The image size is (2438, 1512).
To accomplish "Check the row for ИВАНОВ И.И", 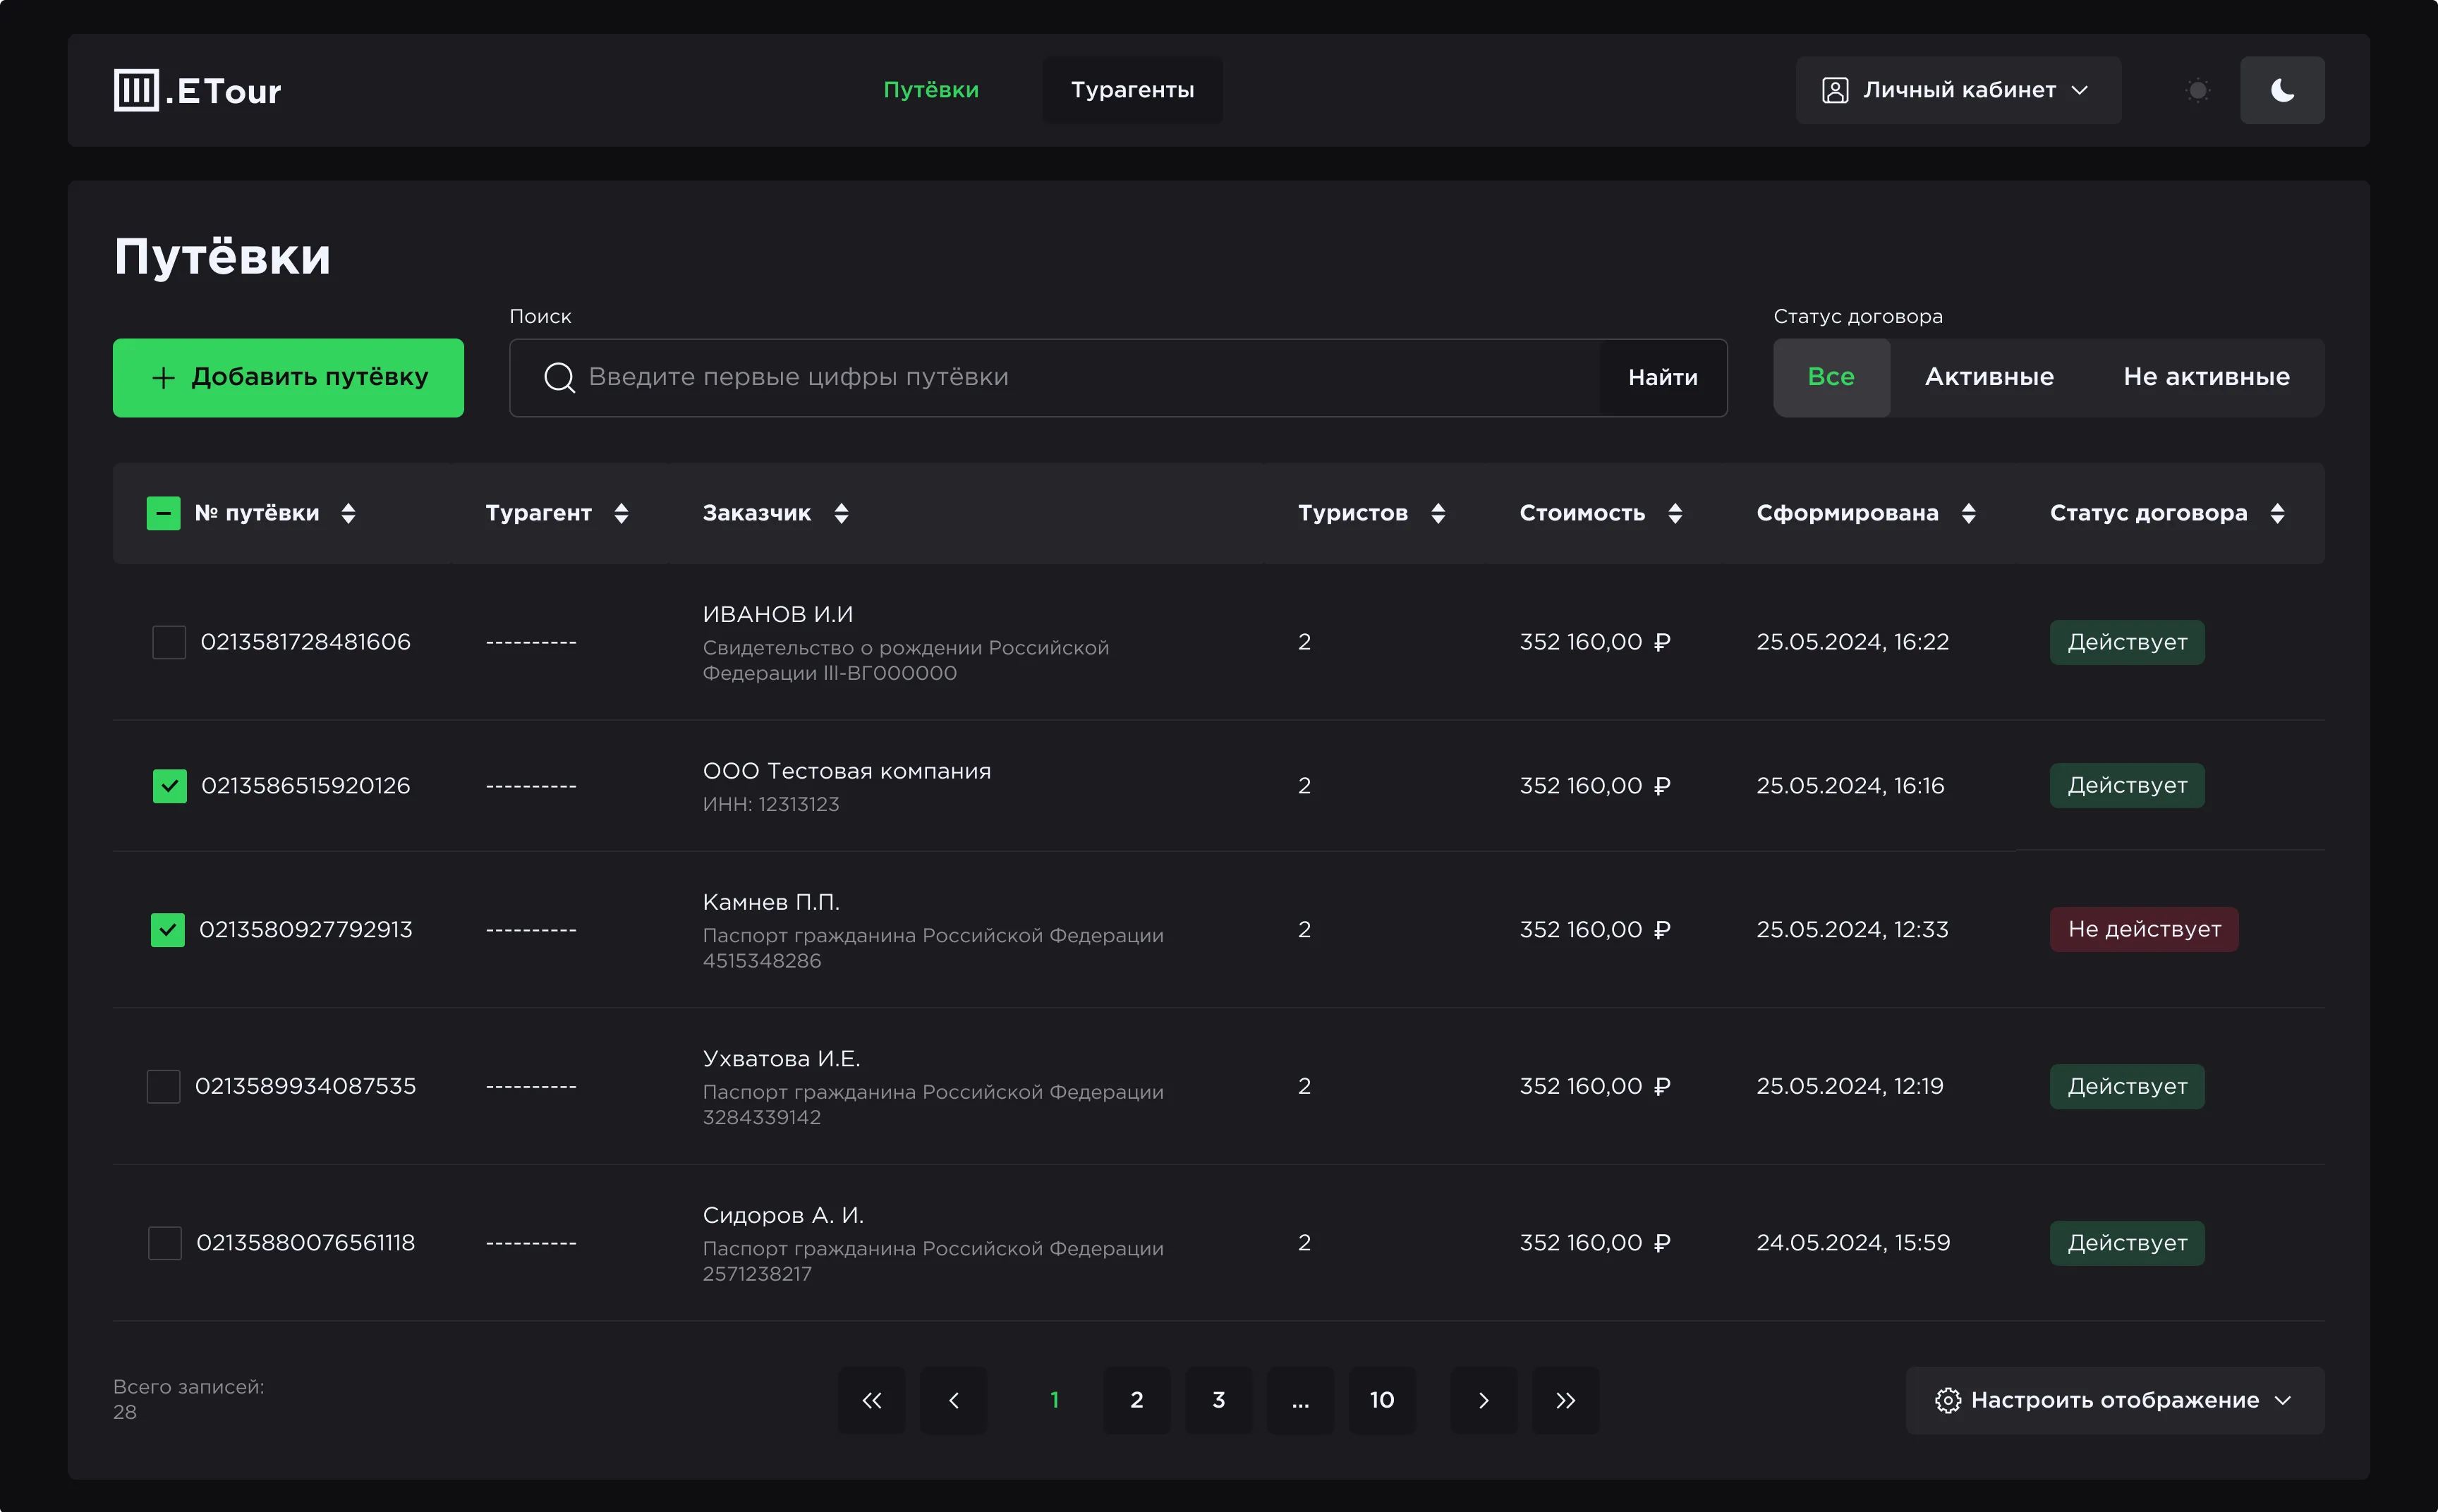I will 169,642.
